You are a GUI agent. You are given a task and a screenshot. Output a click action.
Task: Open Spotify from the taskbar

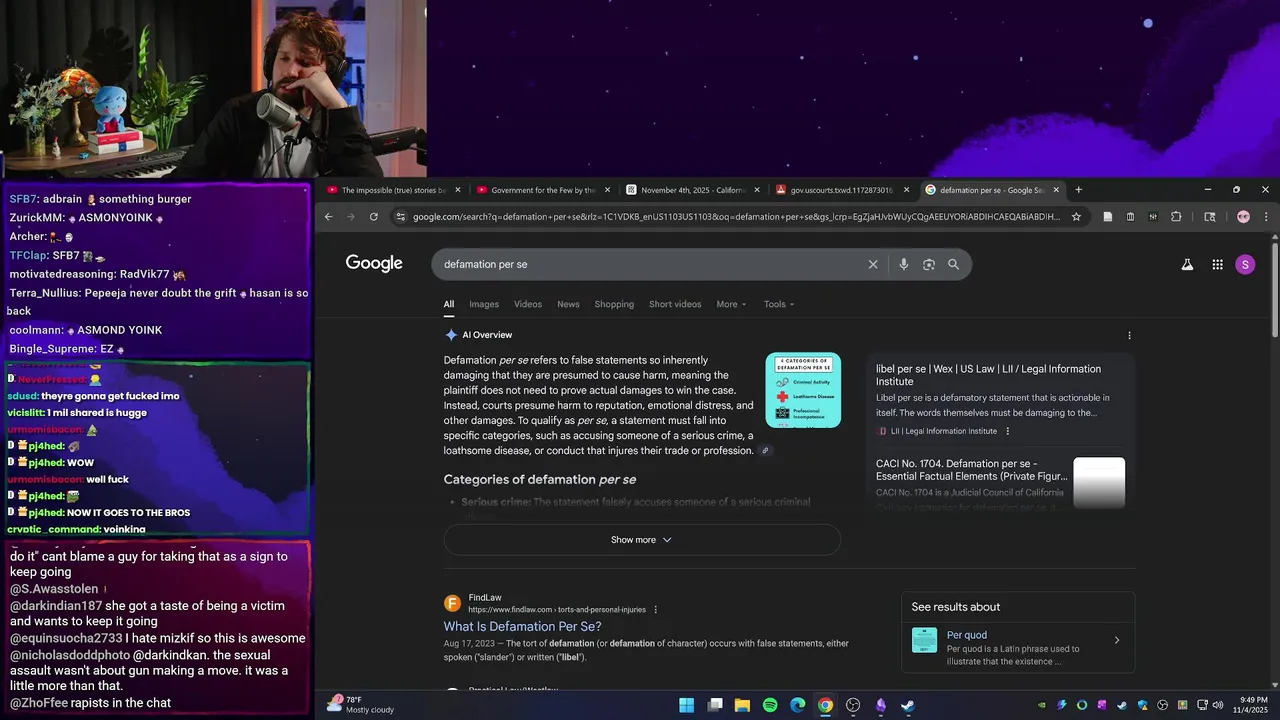[770, 705]
